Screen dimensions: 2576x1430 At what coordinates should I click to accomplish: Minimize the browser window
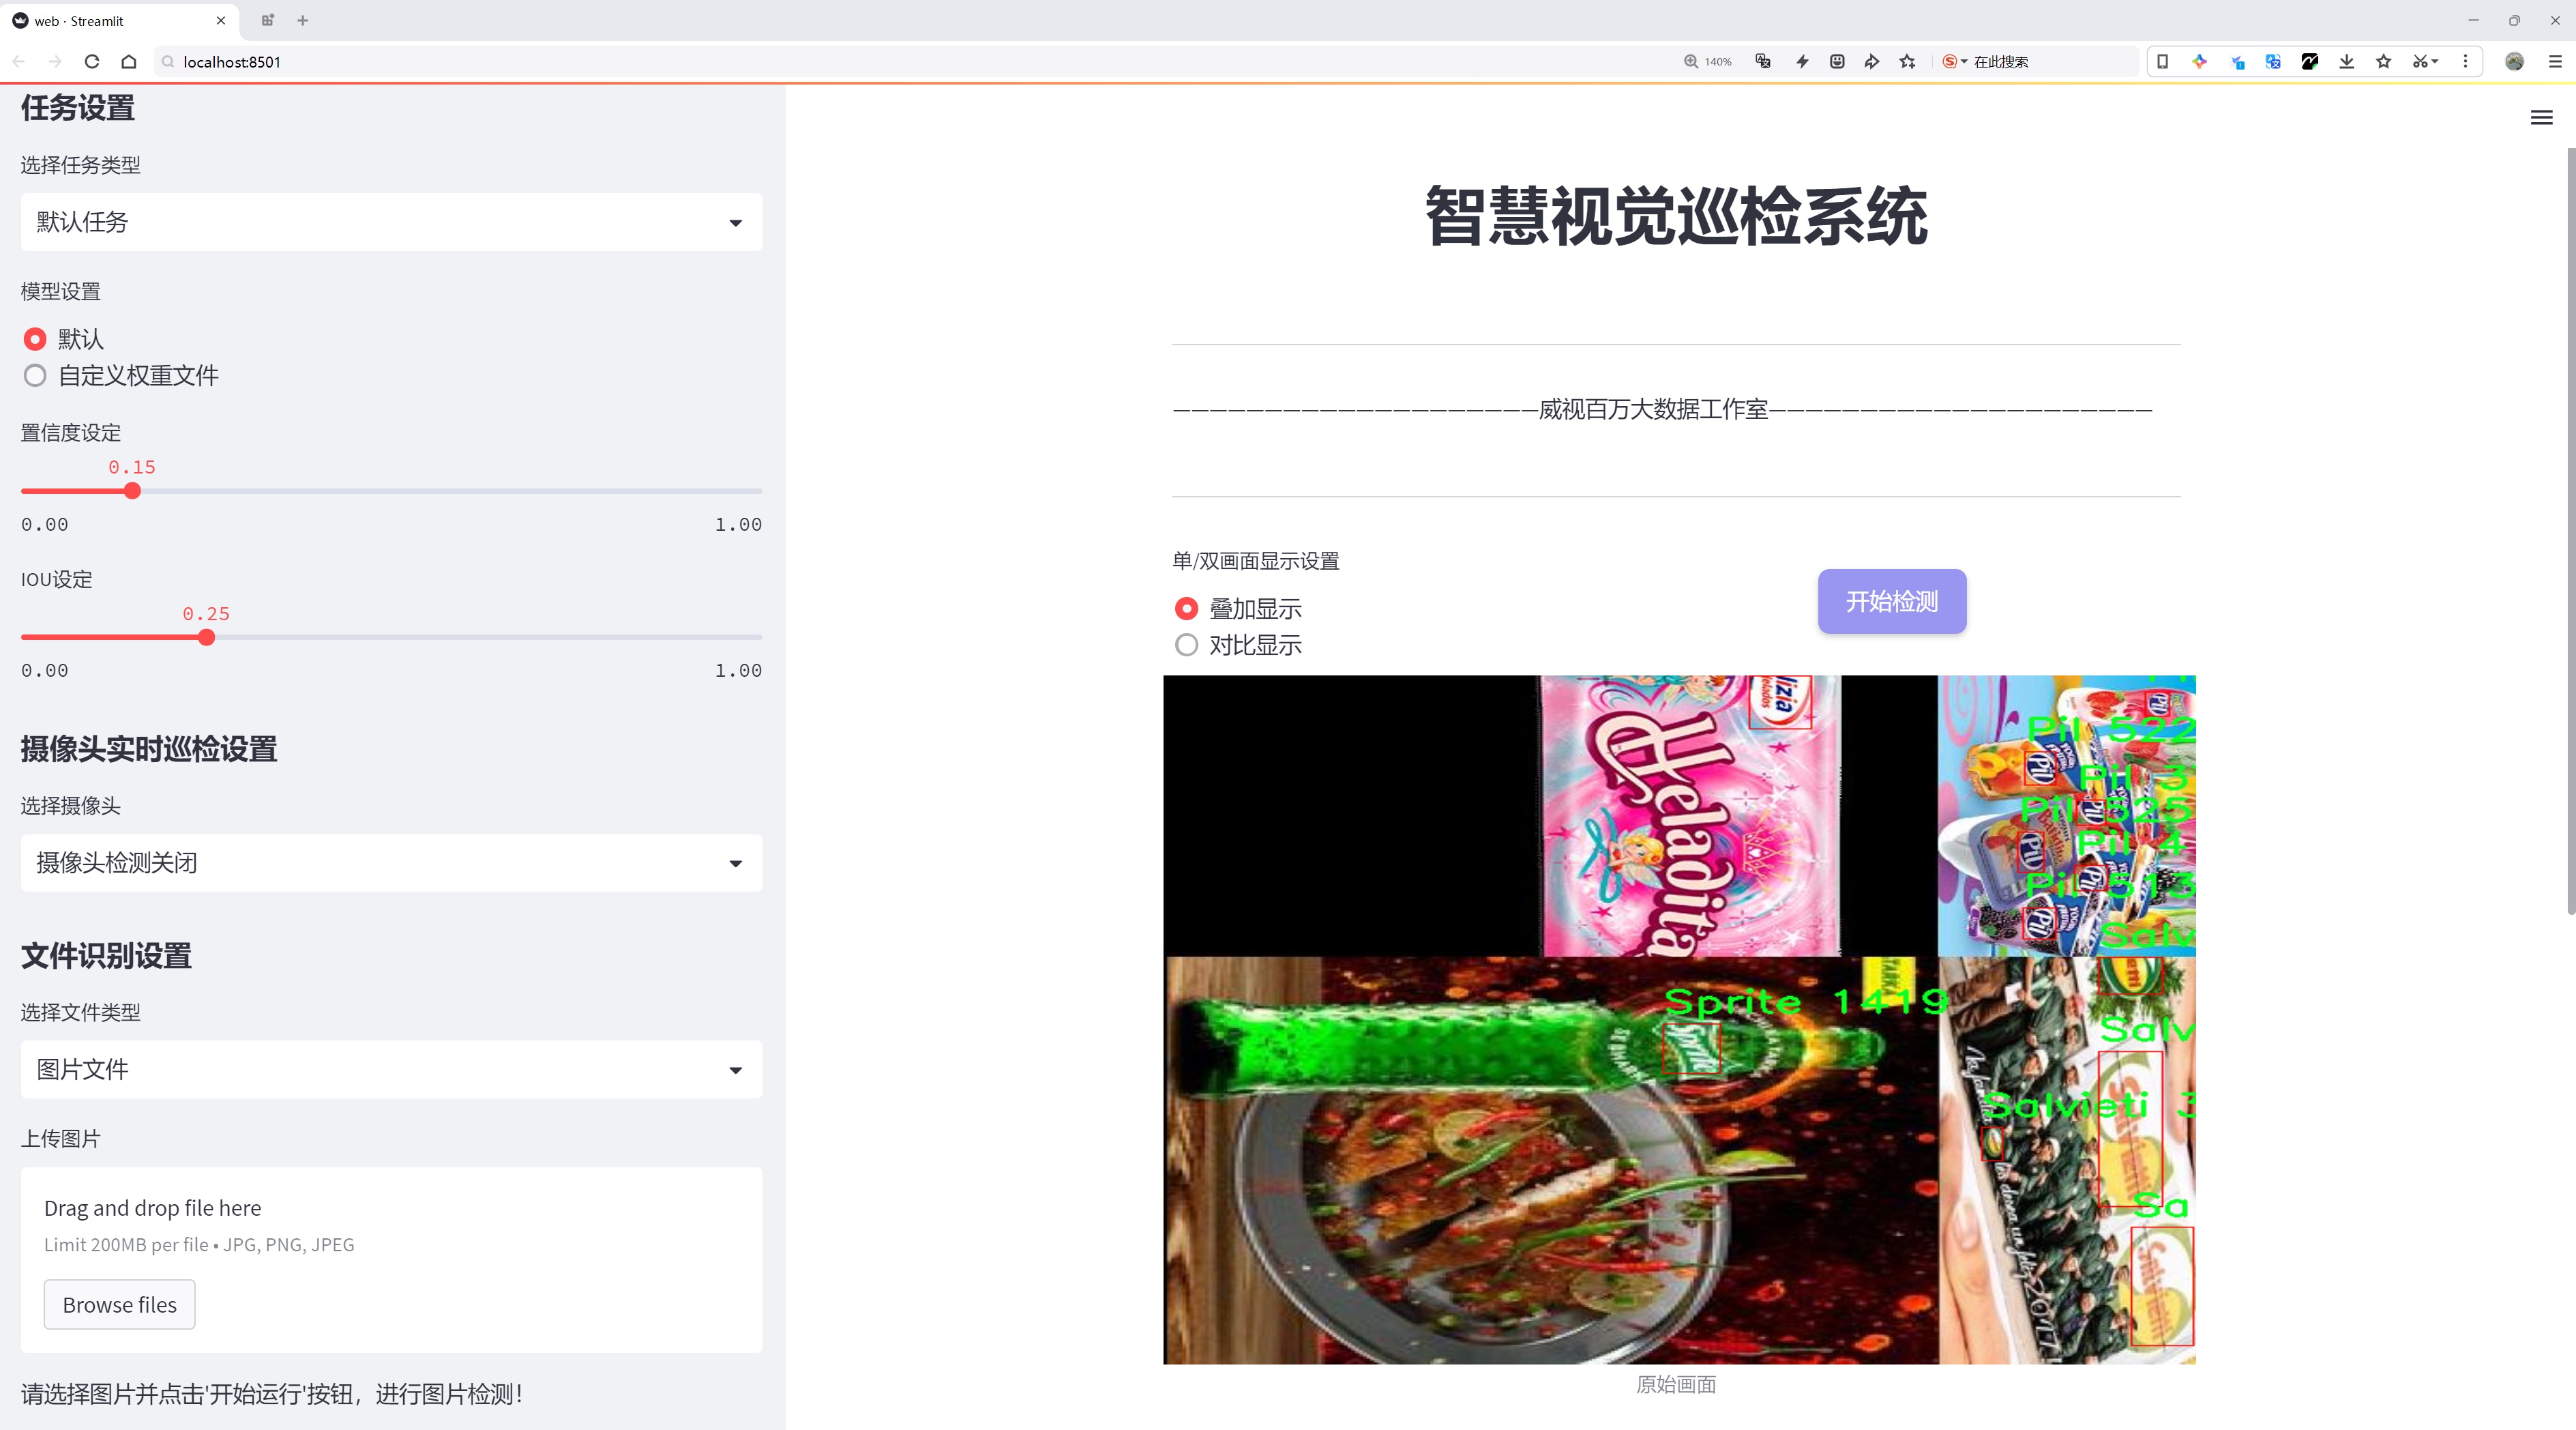[x=2473, y=20]
